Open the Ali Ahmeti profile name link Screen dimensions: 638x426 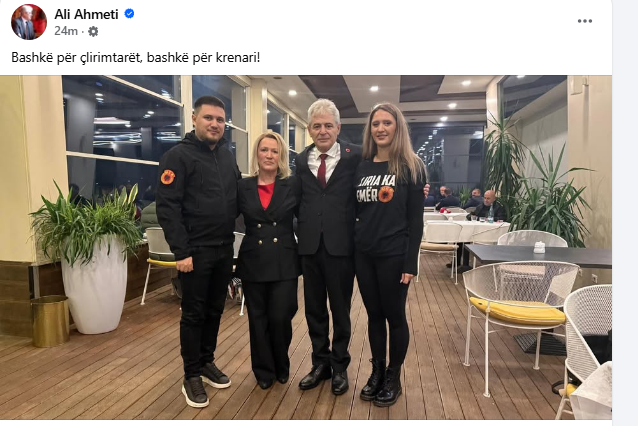[86, 14]
